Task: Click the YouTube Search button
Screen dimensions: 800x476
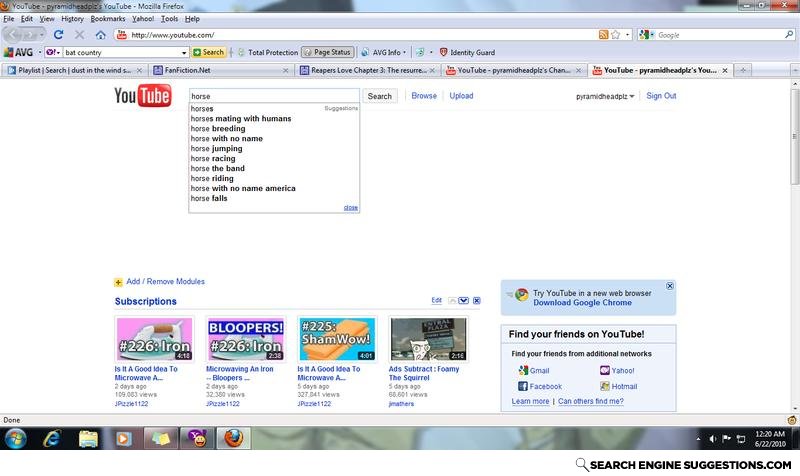Action: 380,96
